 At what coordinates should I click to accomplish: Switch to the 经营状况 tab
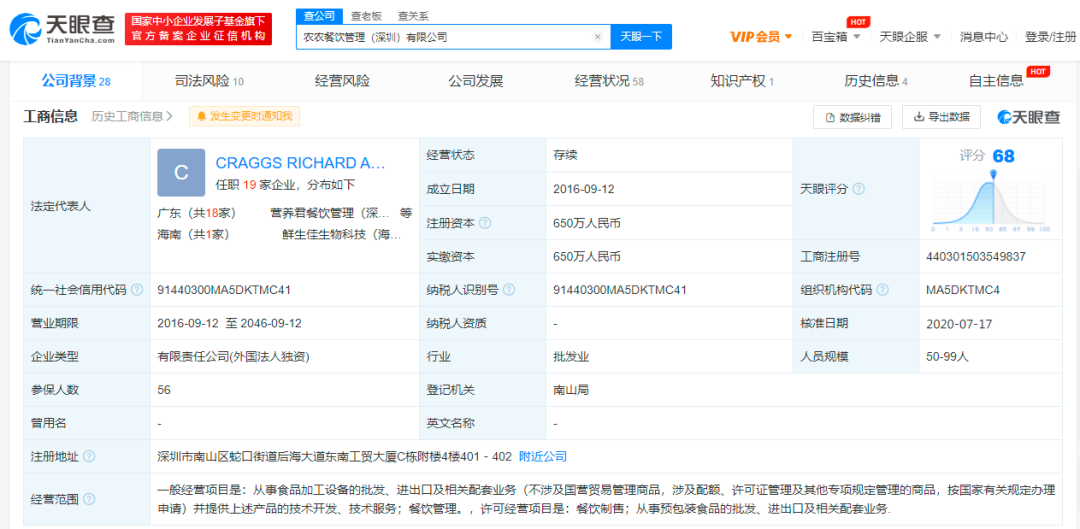[609, 81]
